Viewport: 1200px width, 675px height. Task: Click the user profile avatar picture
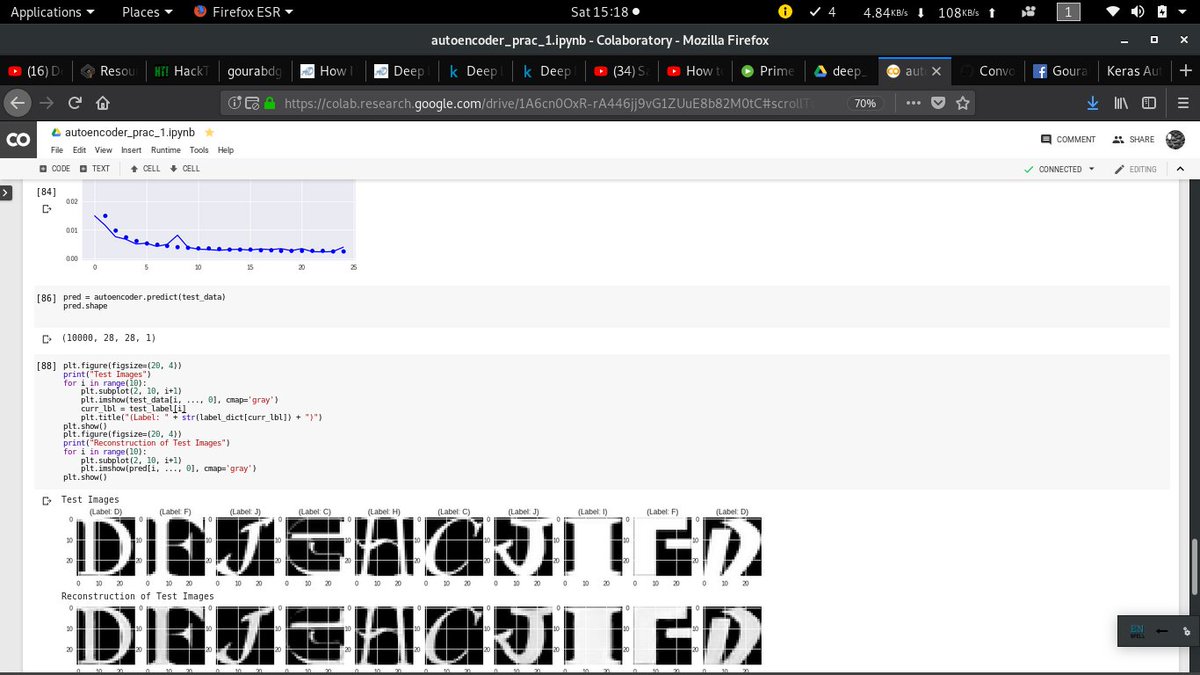coord(1175,139)
